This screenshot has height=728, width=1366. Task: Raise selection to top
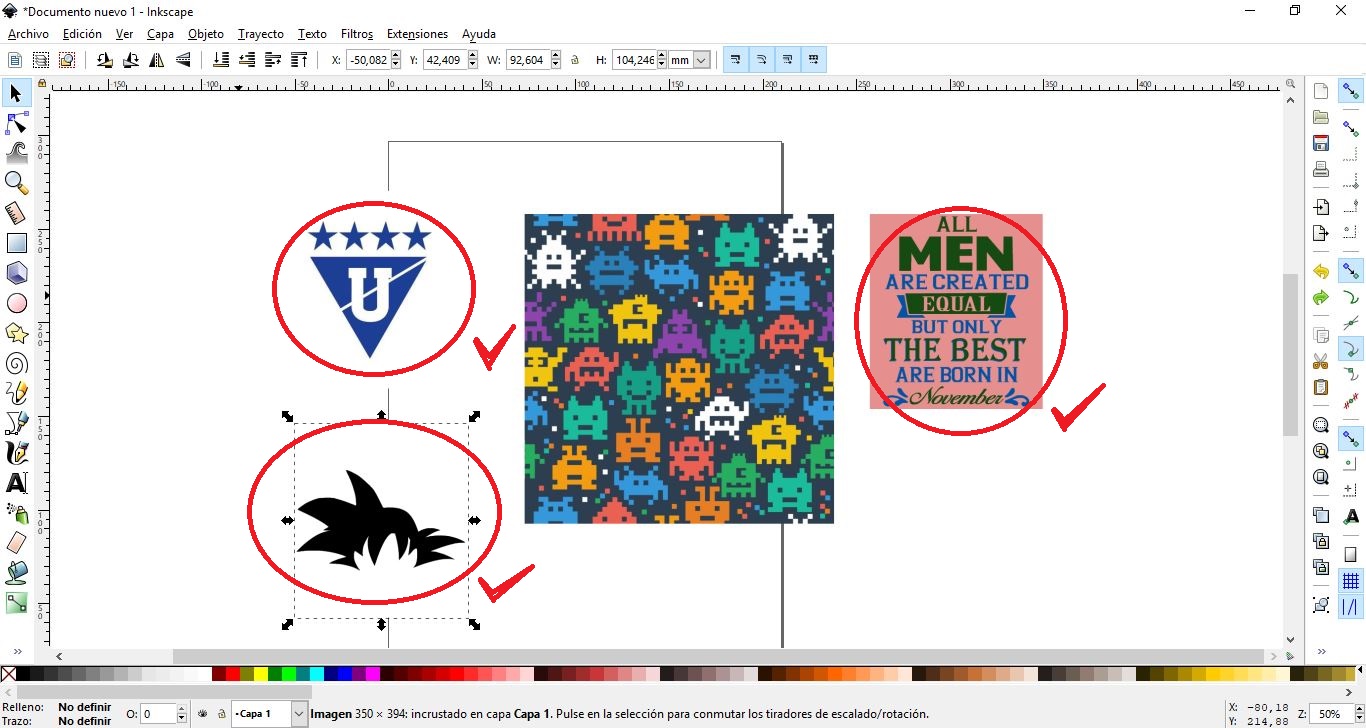[299, 60]
